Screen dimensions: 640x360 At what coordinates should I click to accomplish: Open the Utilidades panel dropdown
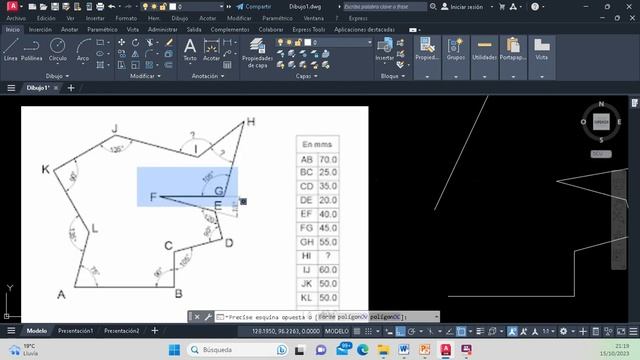(x=484, y=76)
